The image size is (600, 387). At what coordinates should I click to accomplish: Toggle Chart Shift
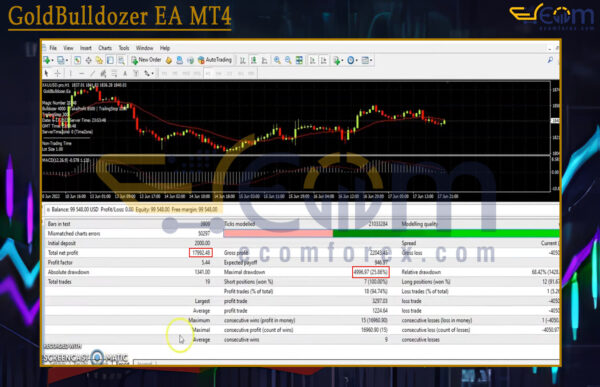324,60
